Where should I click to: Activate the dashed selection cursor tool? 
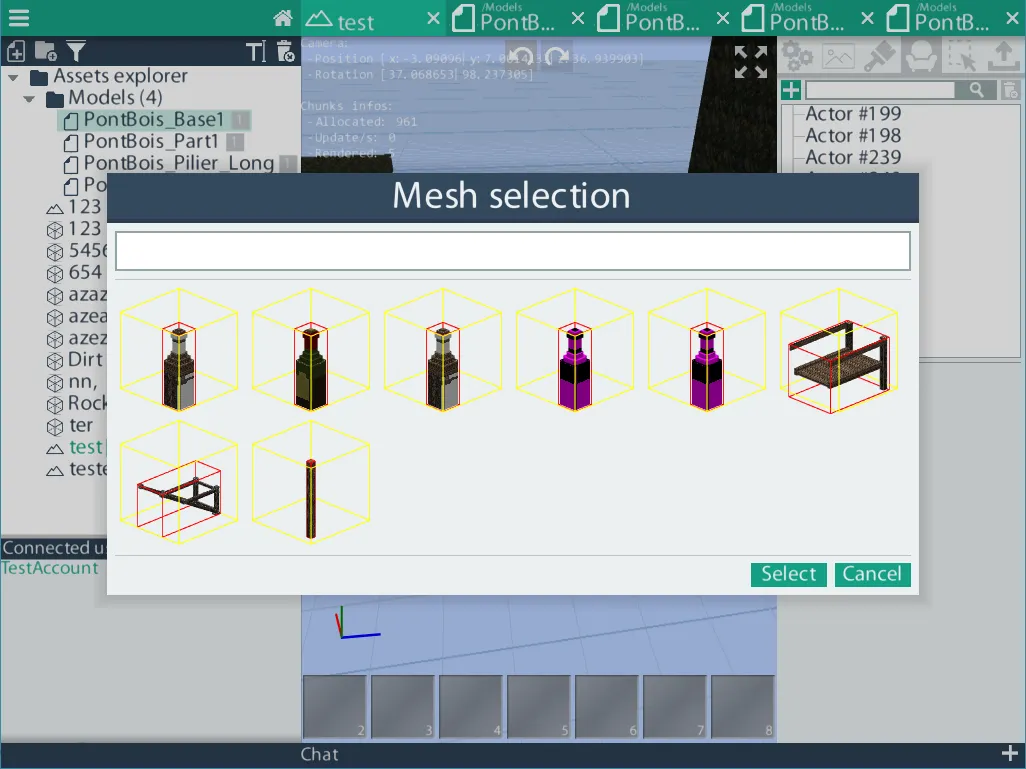pos(962,56)
